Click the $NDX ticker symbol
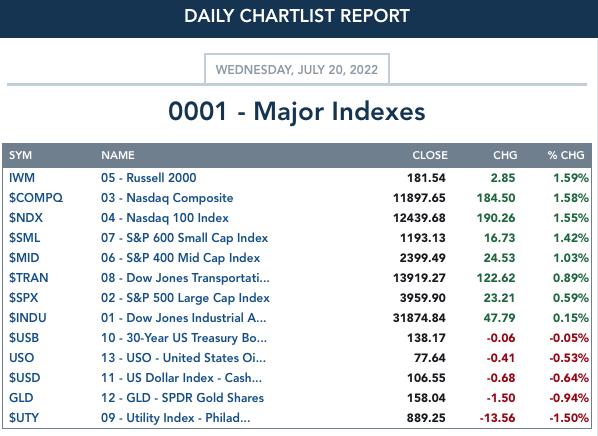The height and width of the screenshot is (436, 598). point(26,217)
